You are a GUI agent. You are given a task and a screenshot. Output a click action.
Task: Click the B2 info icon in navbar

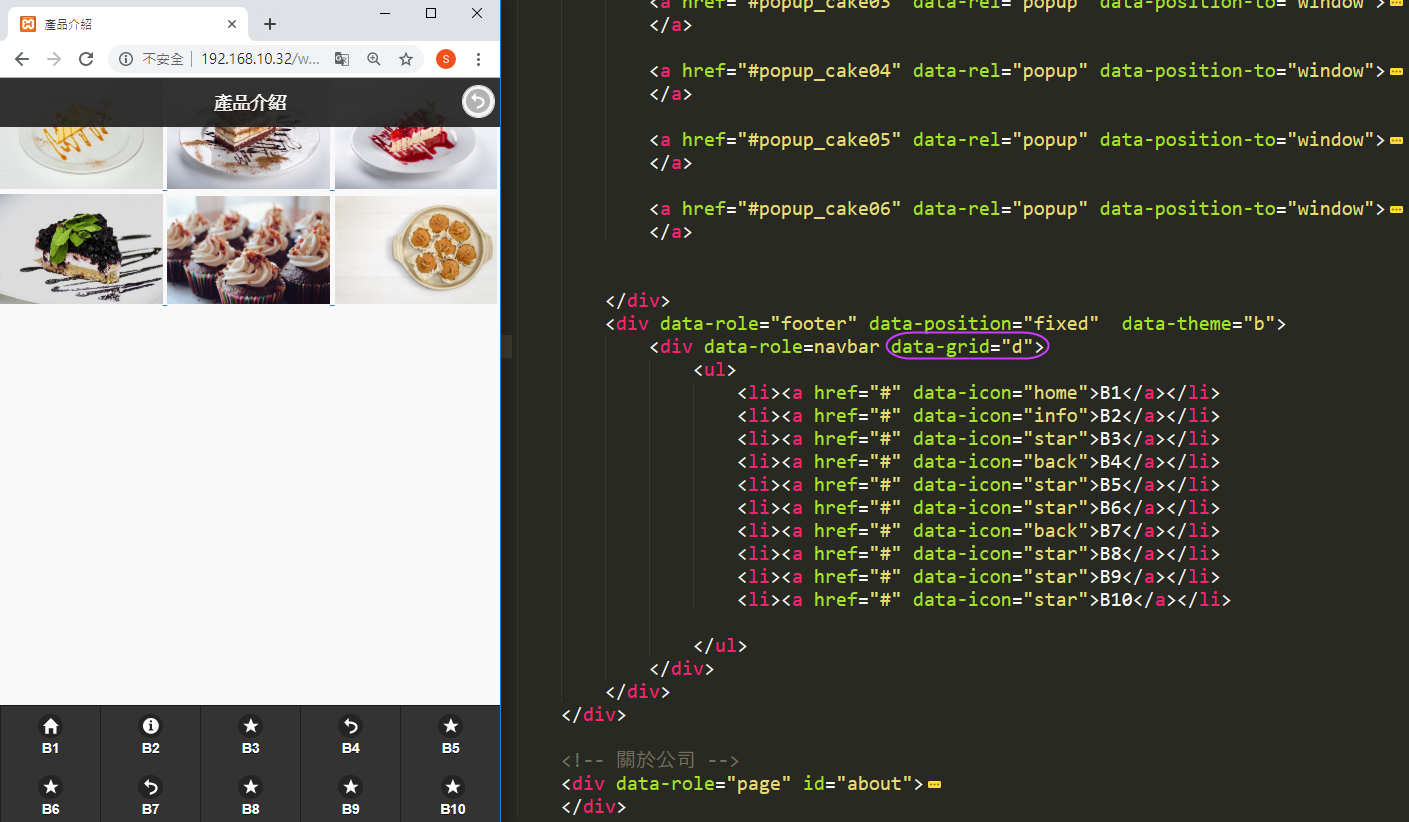coord(150,727)
